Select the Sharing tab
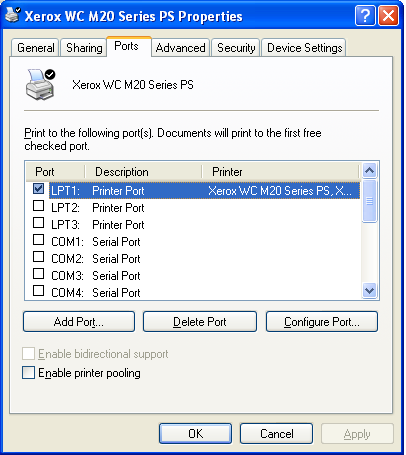406x455 pixels. 84,48
